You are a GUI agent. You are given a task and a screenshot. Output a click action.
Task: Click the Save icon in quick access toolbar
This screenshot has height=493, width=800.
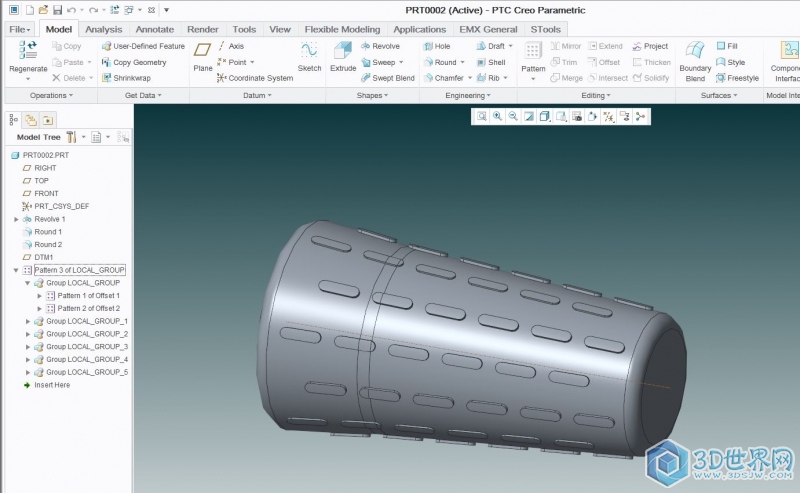point(57,9)
